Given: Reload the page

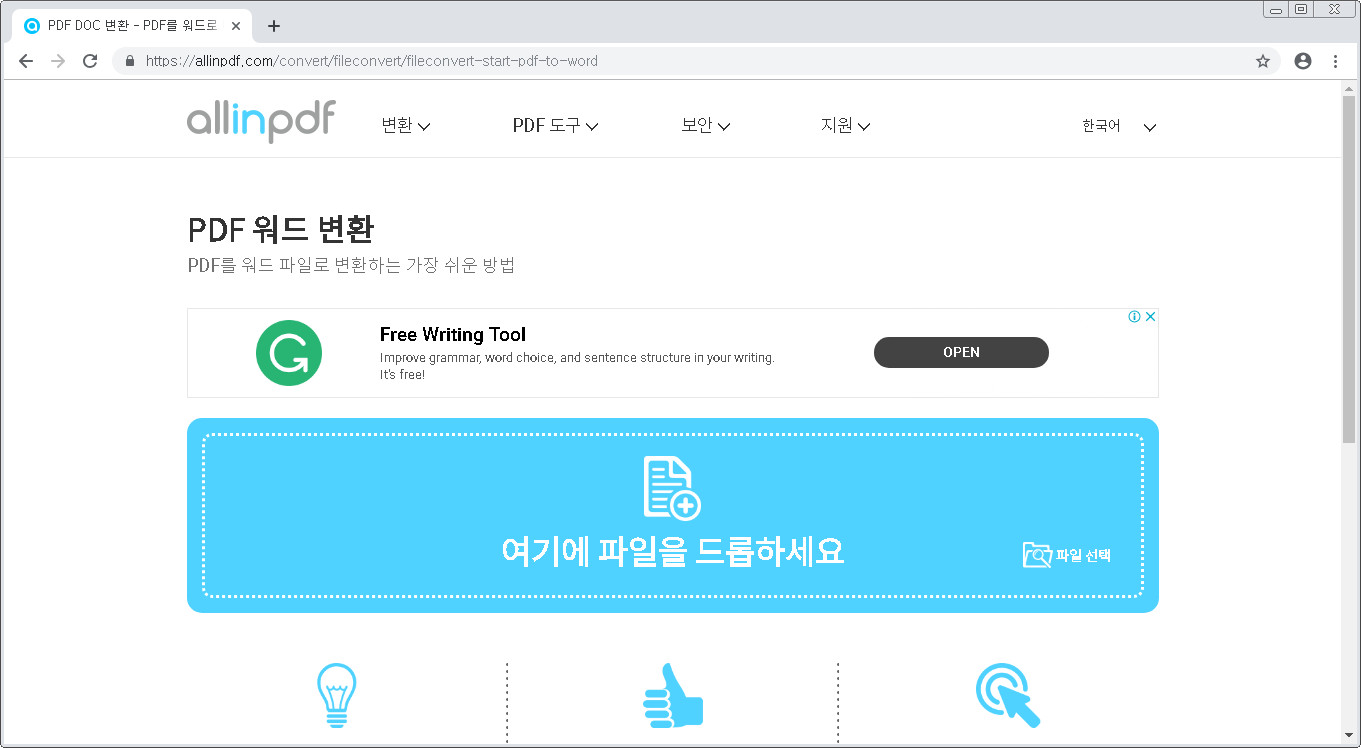Looking at the screenshot, I should pos(90,61).
